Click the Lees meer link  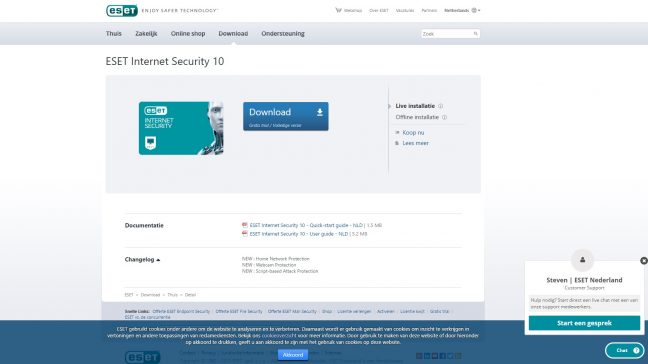click(415, 143)
